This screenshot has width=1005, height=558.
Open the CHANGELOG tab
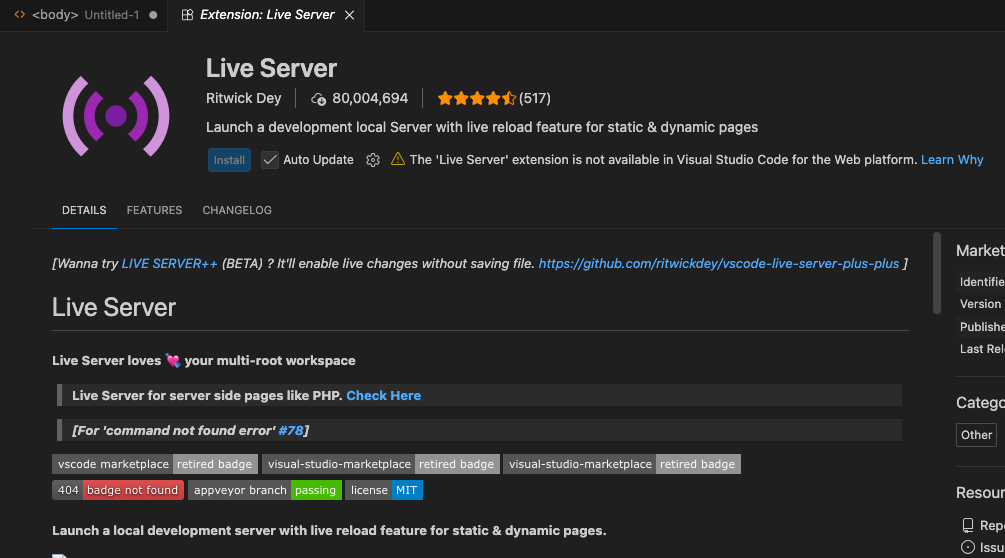237,210
